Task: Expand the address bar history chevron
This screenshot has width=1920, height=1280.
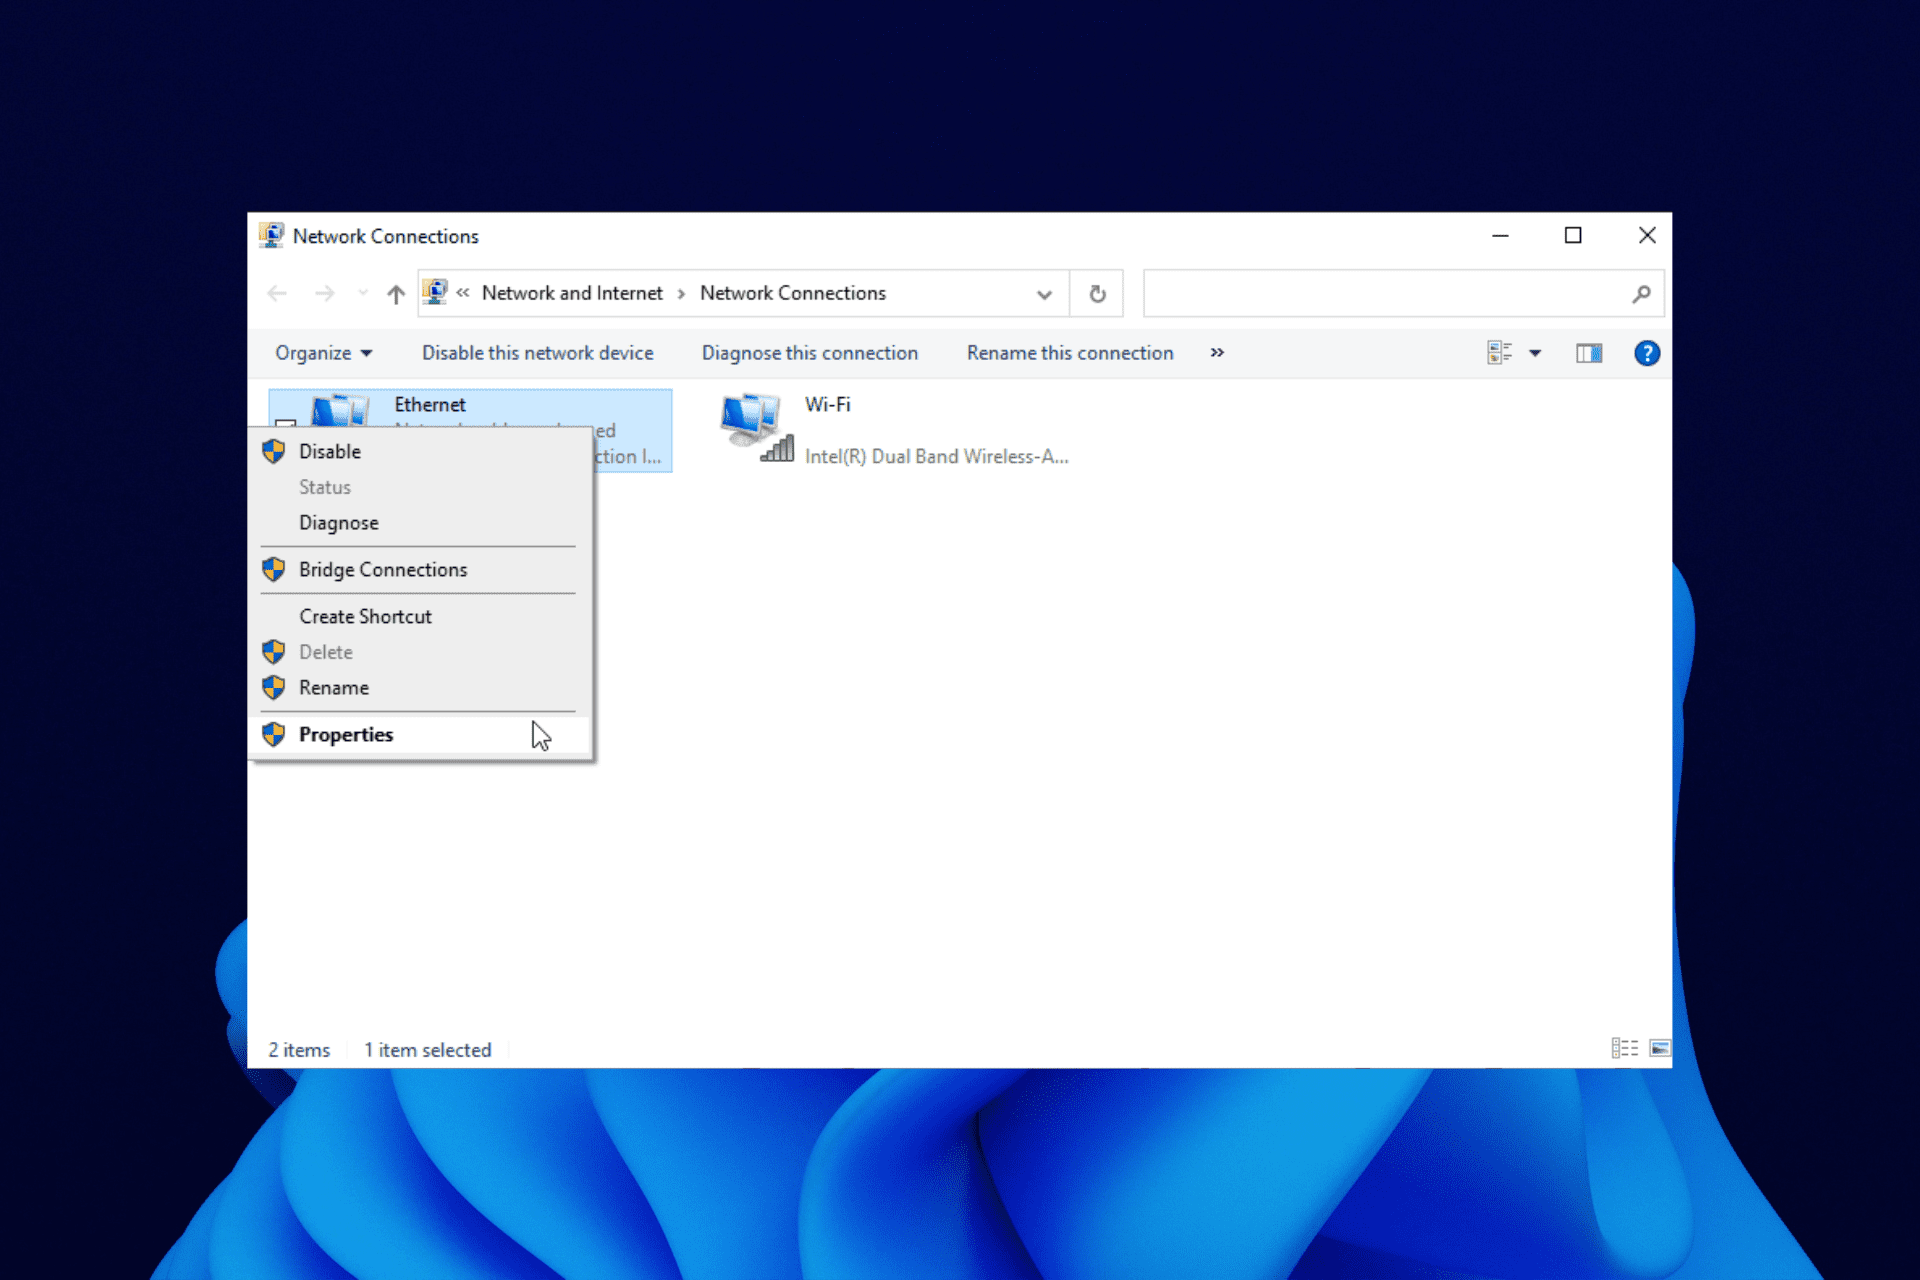Action: (x=1044, y=294)
